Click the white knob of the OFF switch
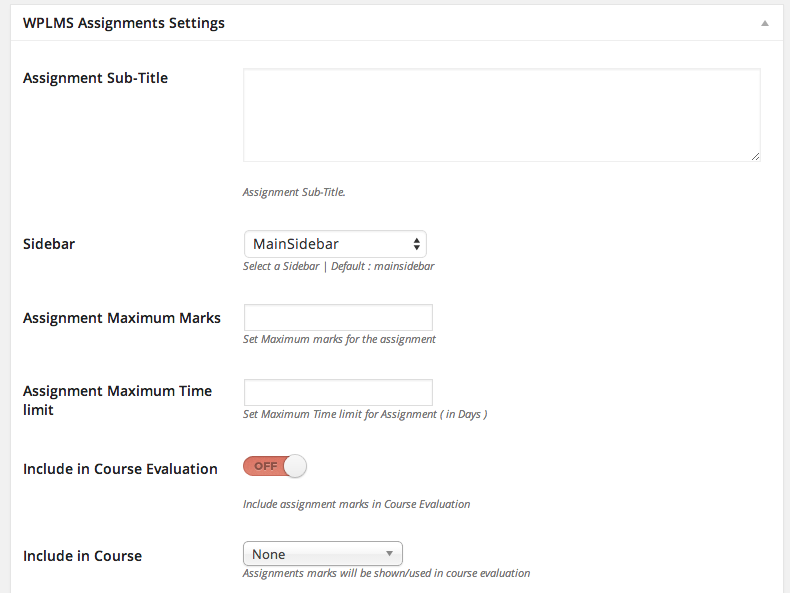The width and height of the screenshot is (790, 593). coord(295,466)
